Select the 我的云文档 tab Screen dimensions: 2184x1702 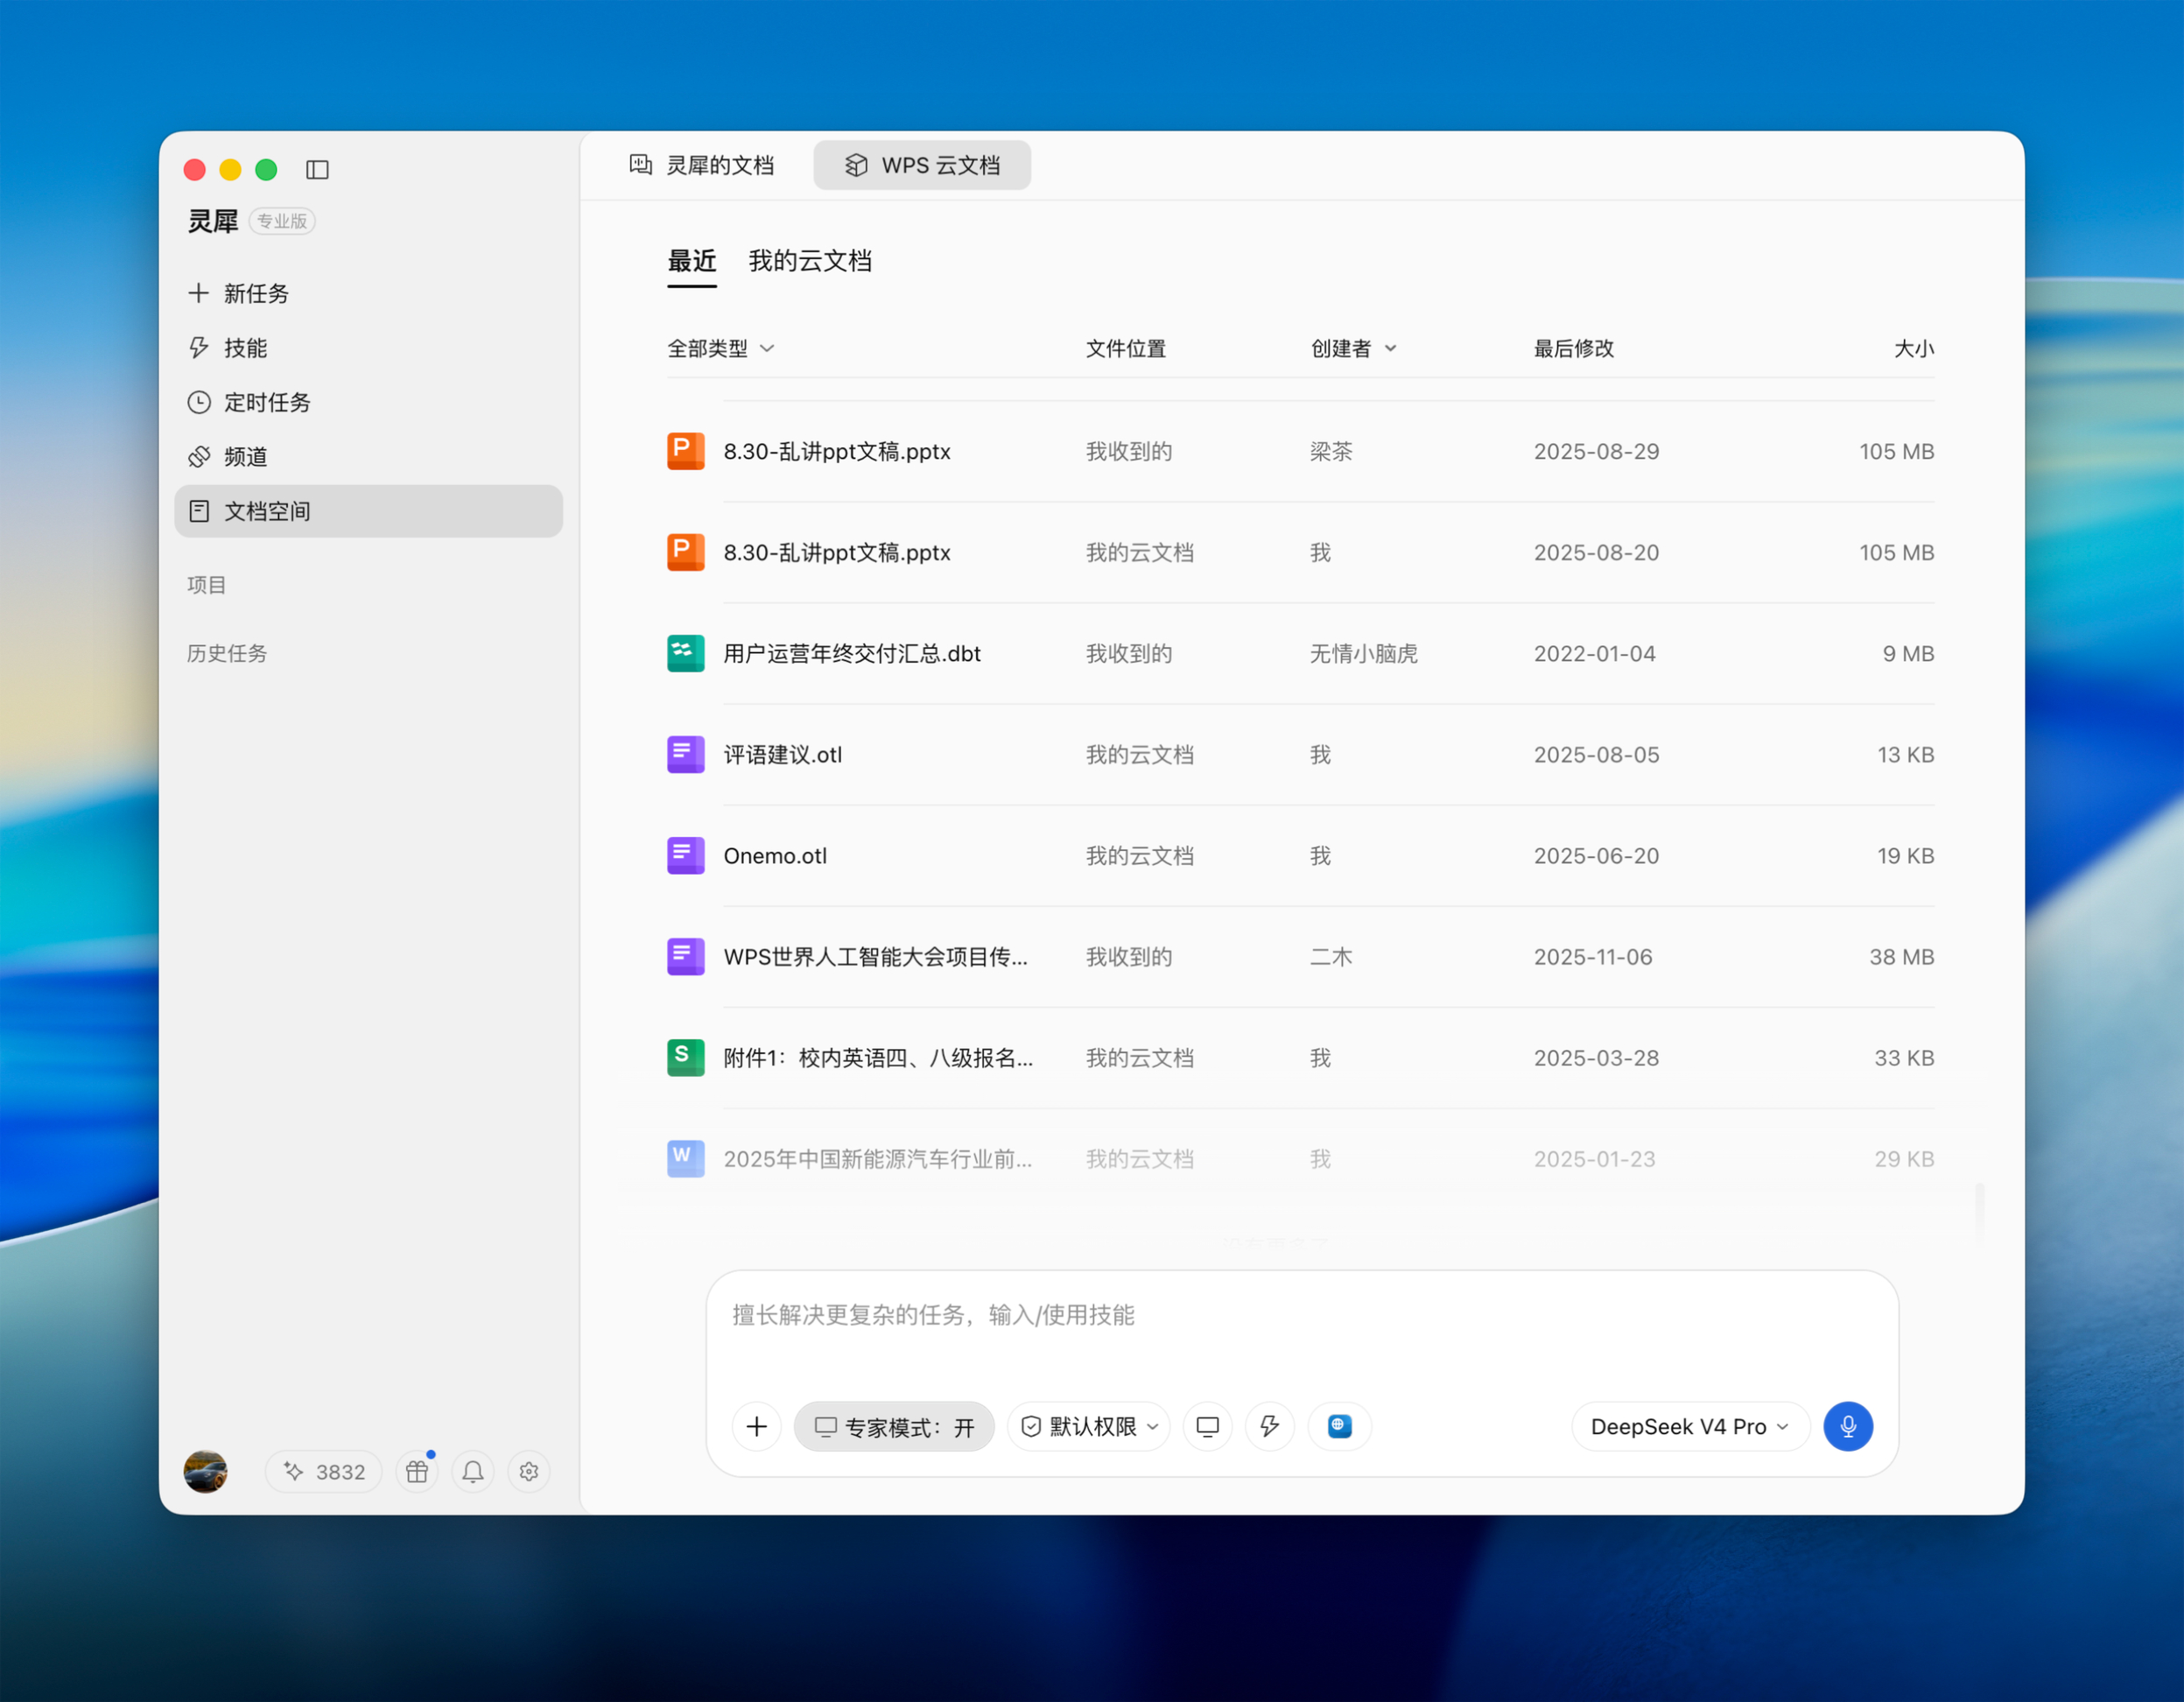[x=810, y=262]
